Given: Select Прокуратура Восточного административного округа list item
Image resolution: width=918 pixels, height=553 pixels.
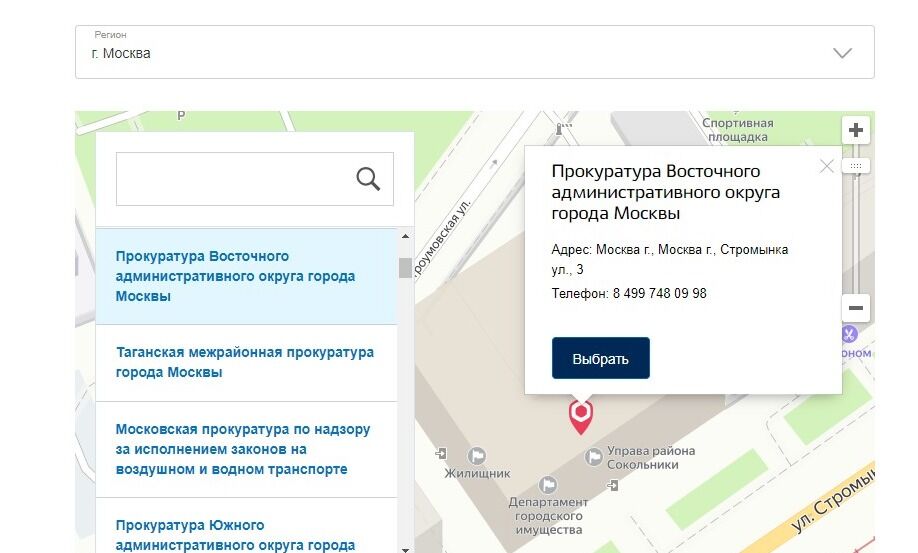Looking at the screenshot, I should (x=246, y=276).
